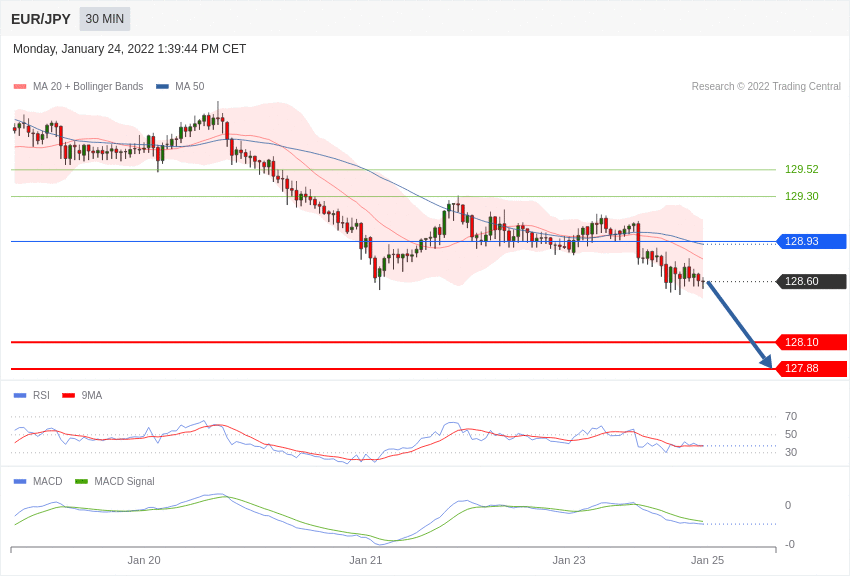Click the Jan 25 date axis label
This screenshot has height=576, width=850.
point(707,560)
